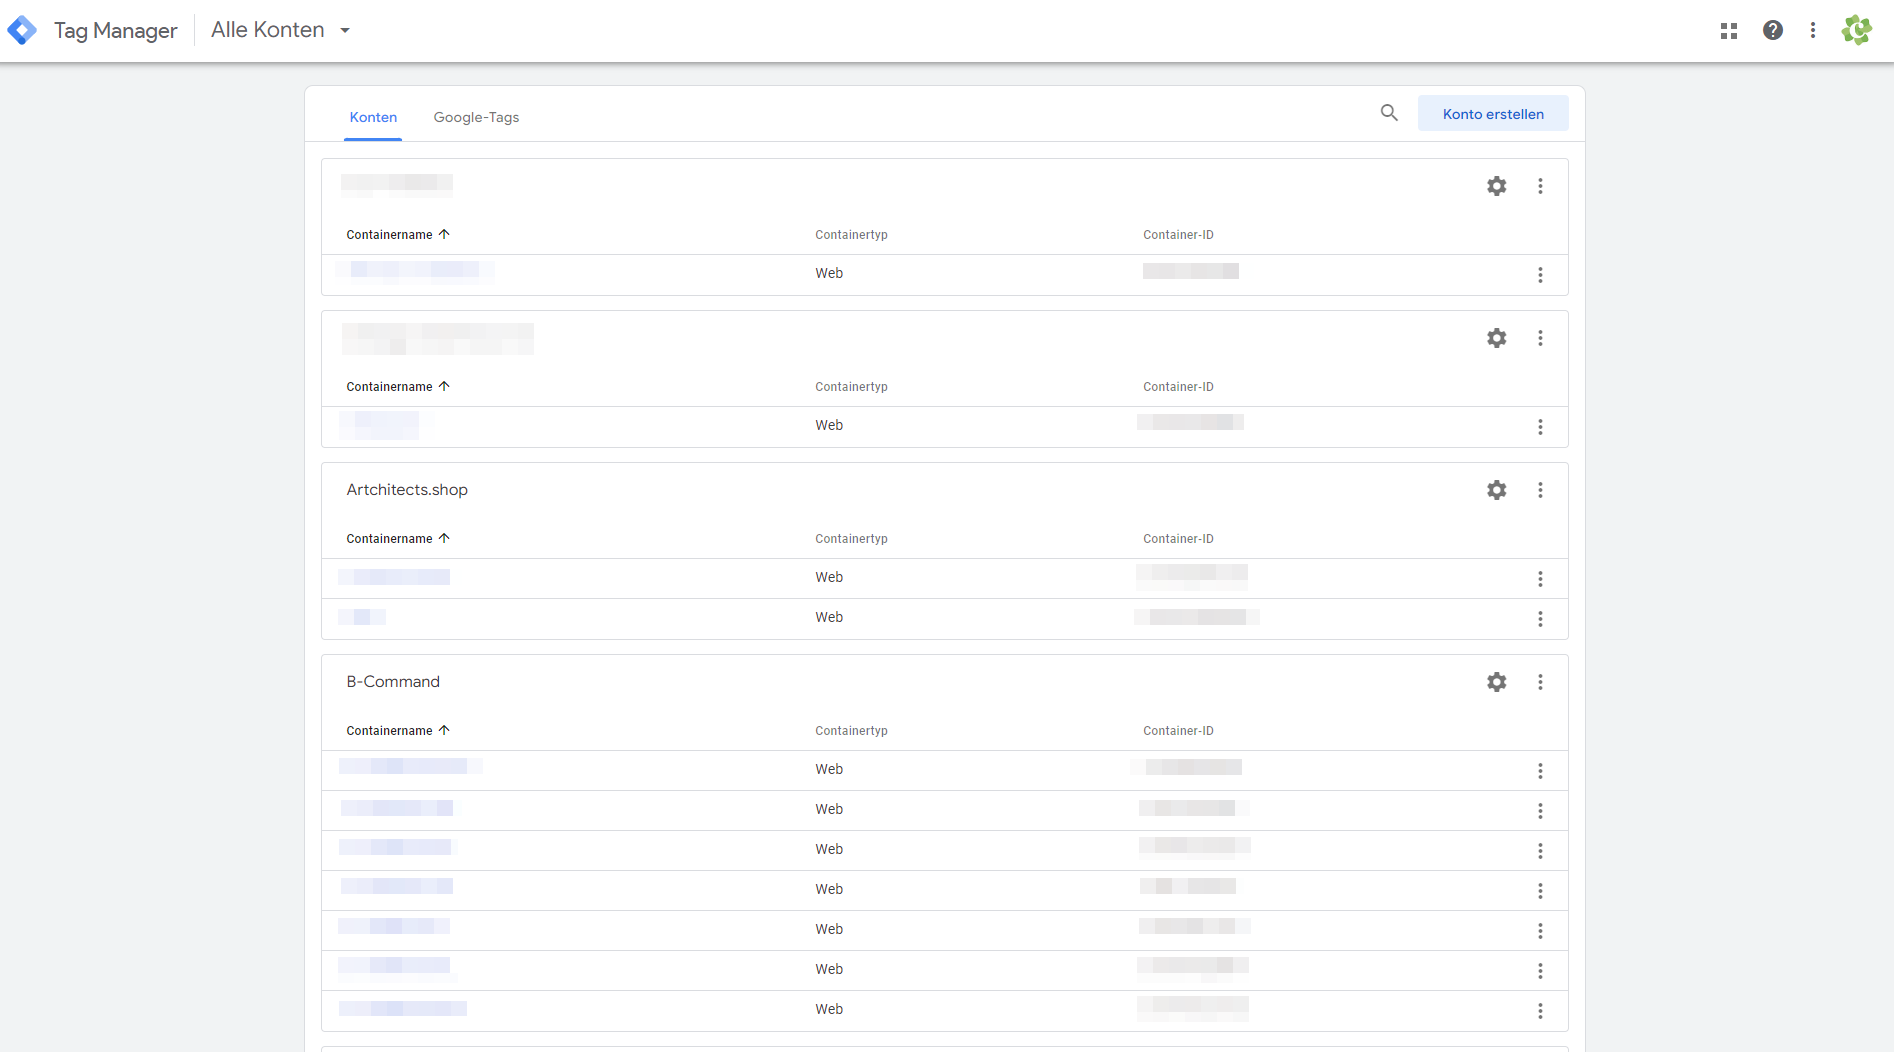Open row menu of second account's container

coord(1541,427)
